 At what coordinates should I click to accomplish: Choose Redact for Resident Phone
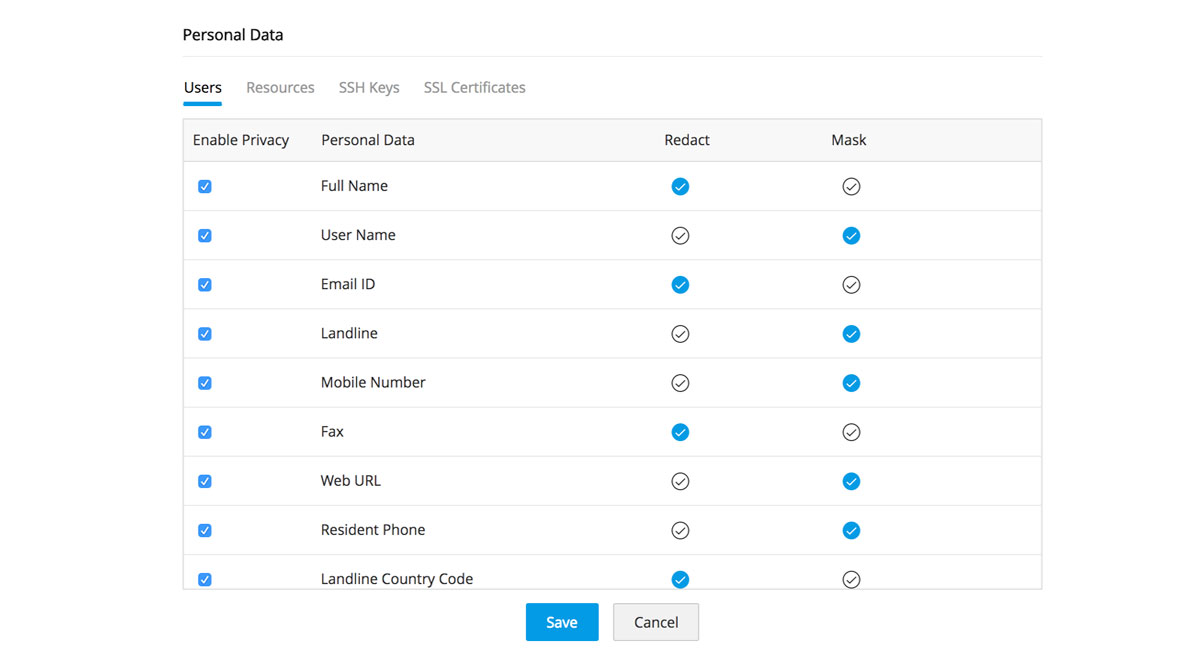tap(680, 530)
